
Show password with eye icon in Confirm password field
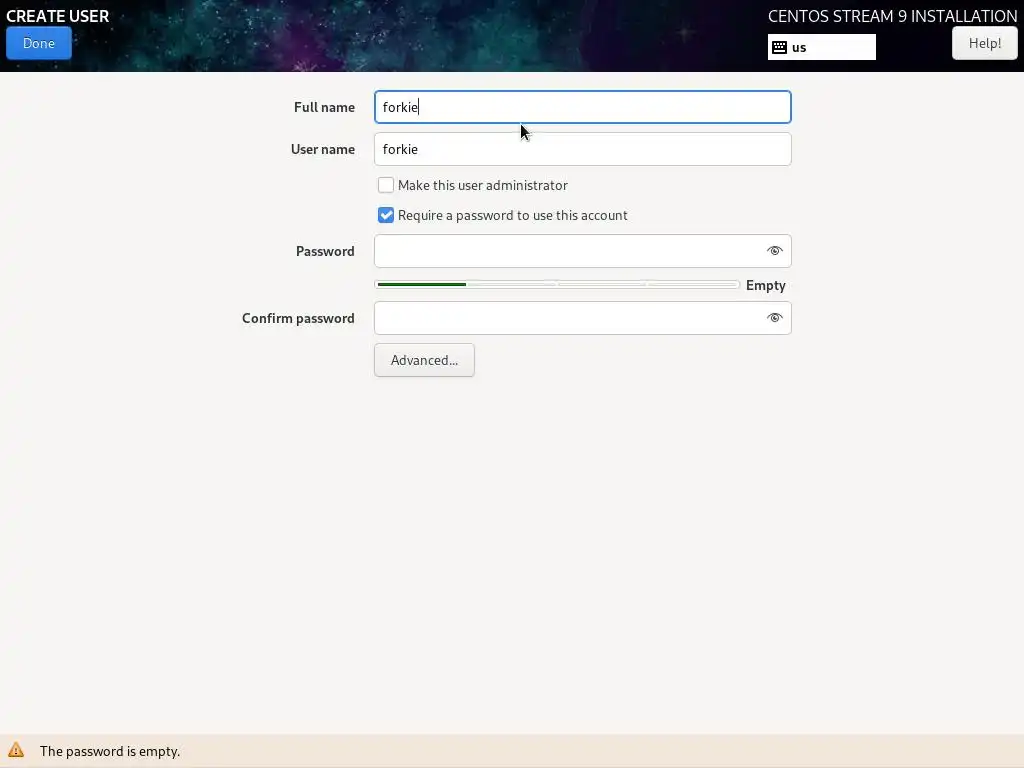point(775,318)
